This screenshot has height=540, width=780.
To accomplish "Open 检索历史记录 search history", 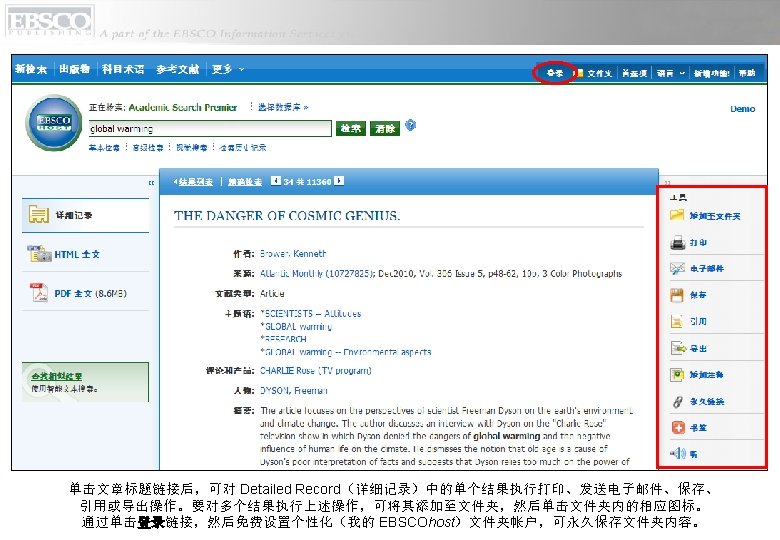I will pyautogui.click(x=243, y=148).
